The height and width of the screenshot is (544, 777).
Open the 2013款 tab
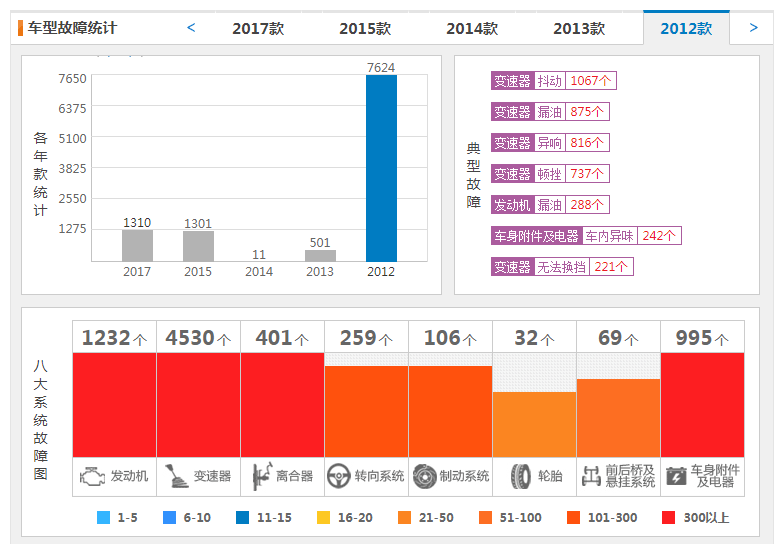pos(579,28)
